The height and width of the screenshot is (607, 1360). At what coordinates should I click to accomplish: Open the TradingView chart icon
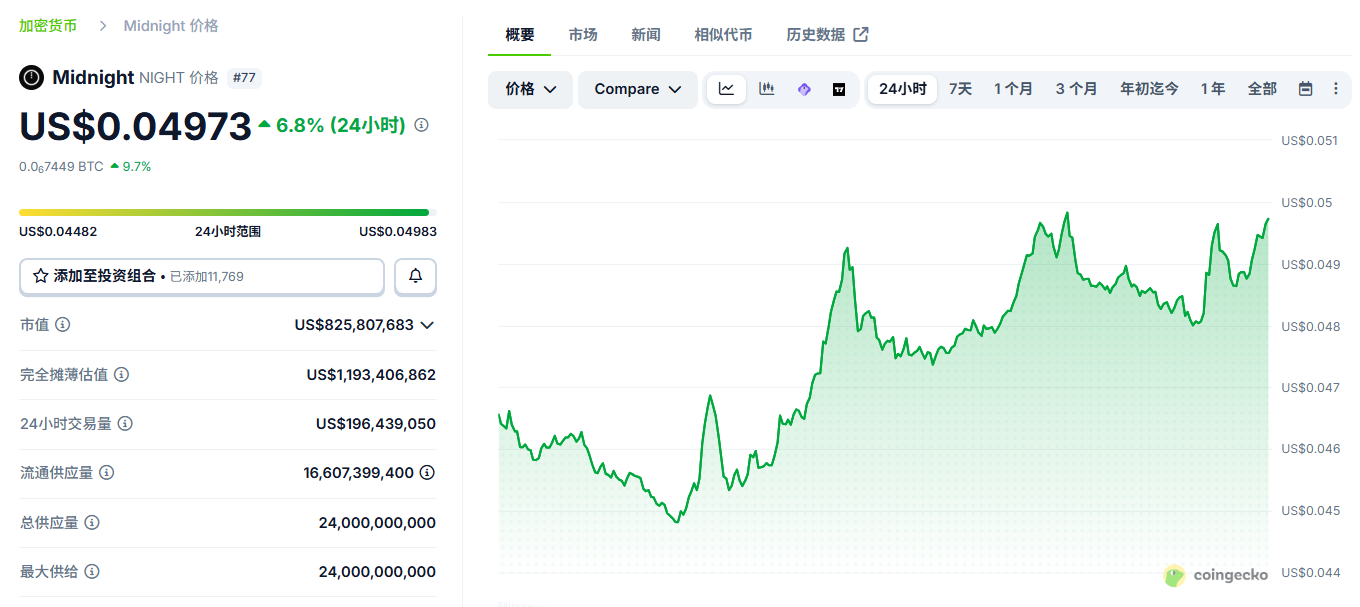839,89
